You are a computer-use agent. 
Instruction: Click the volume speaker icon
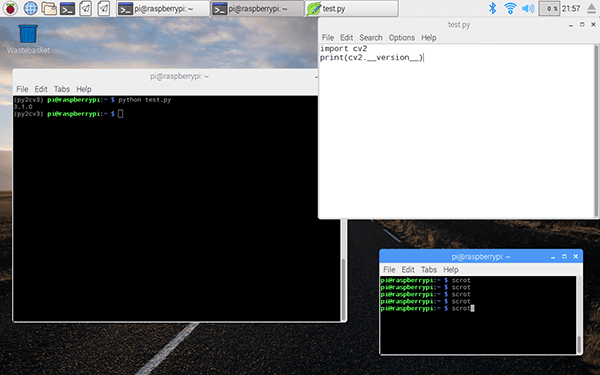pyautogui.click(x=528, y=8)
